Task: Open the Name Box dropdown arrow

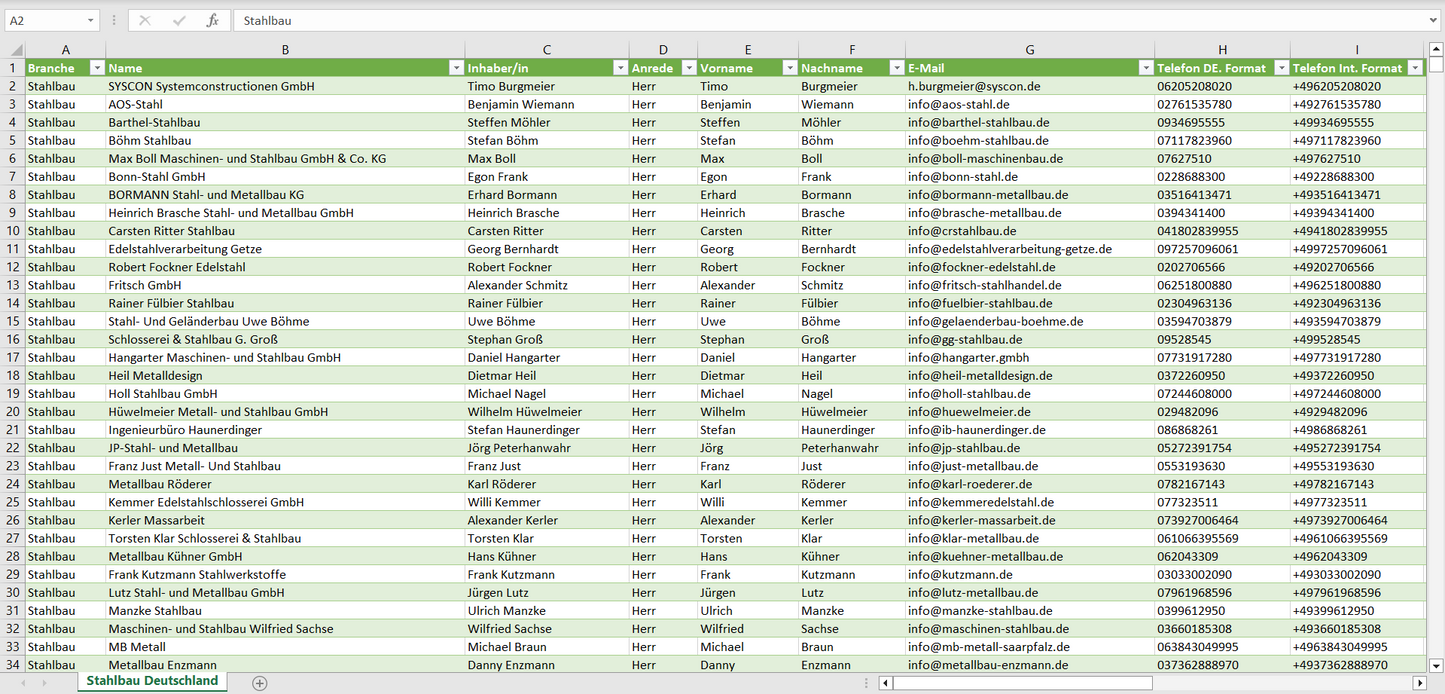Action: click(90, 20)
